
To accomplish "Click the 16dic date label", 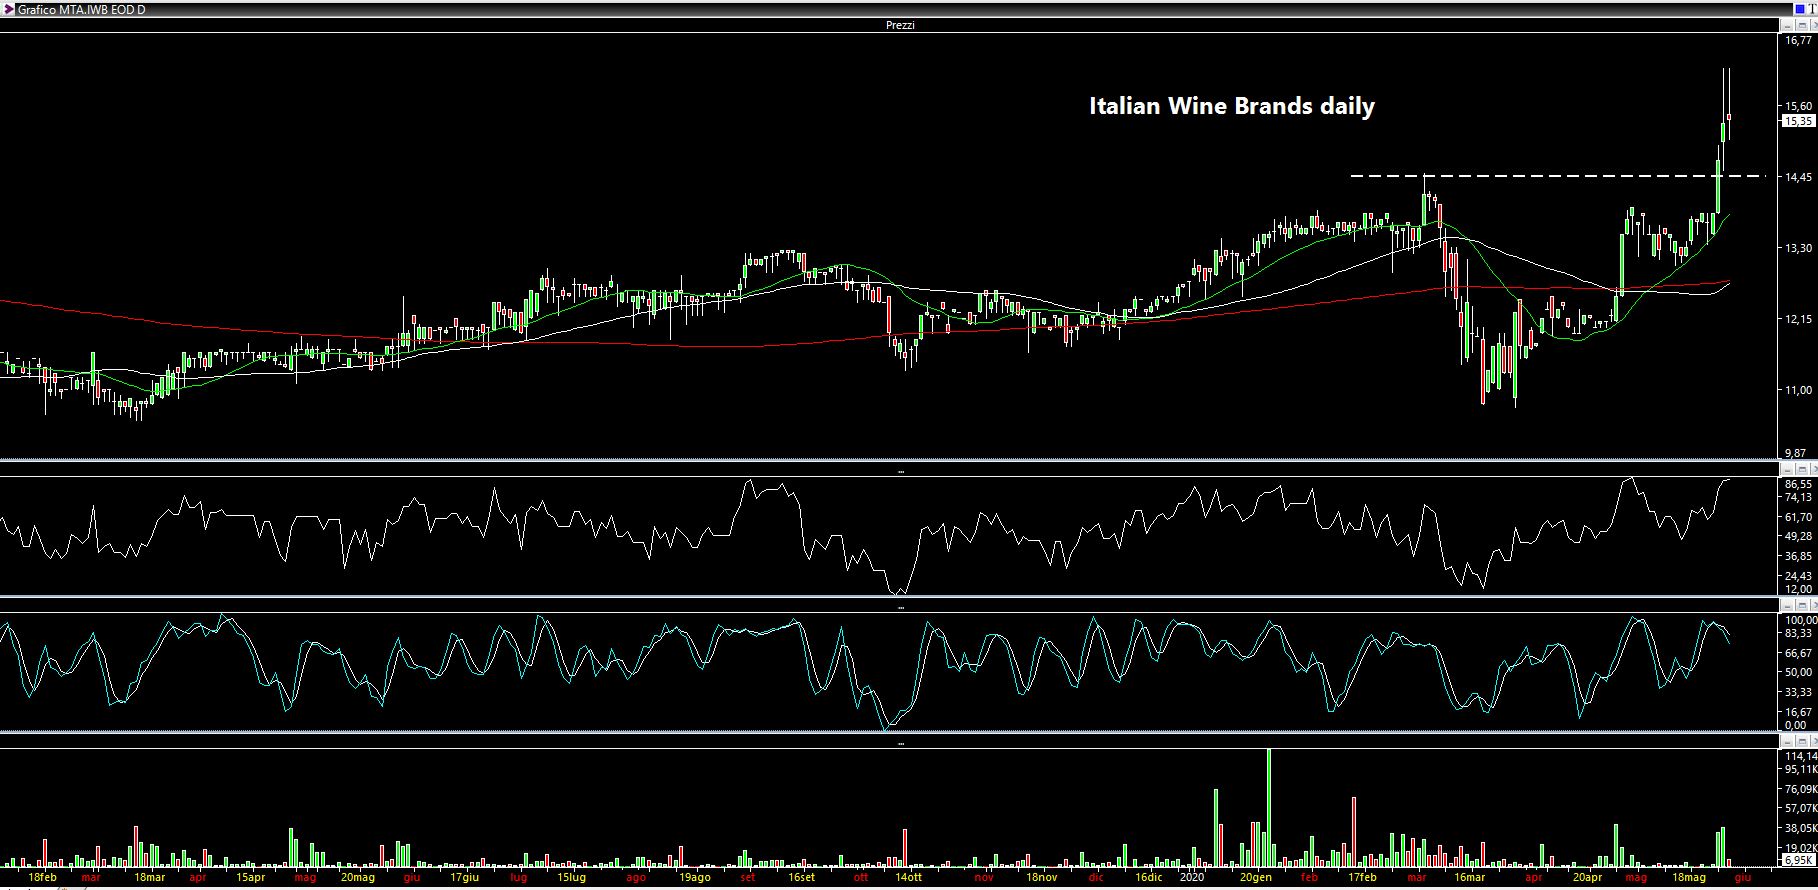I will coord(1149,878).
